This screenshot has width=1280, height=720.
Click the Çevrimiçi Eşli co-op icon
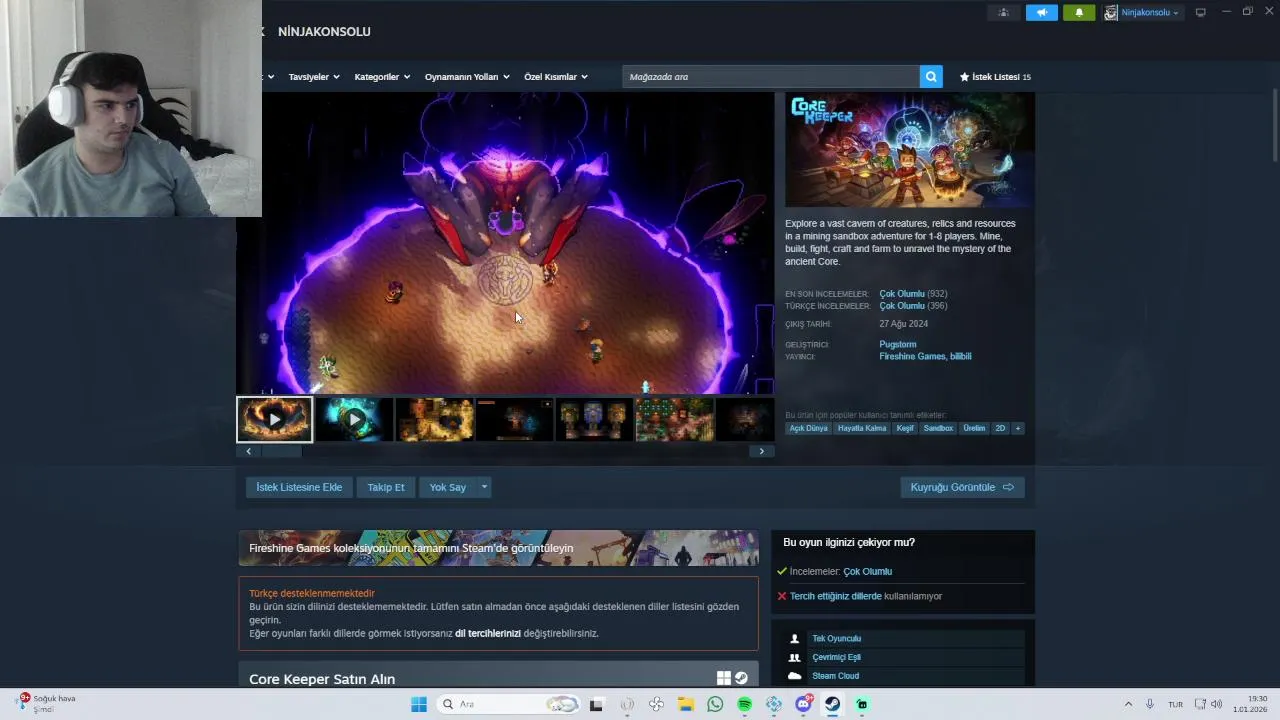point(795,657)
